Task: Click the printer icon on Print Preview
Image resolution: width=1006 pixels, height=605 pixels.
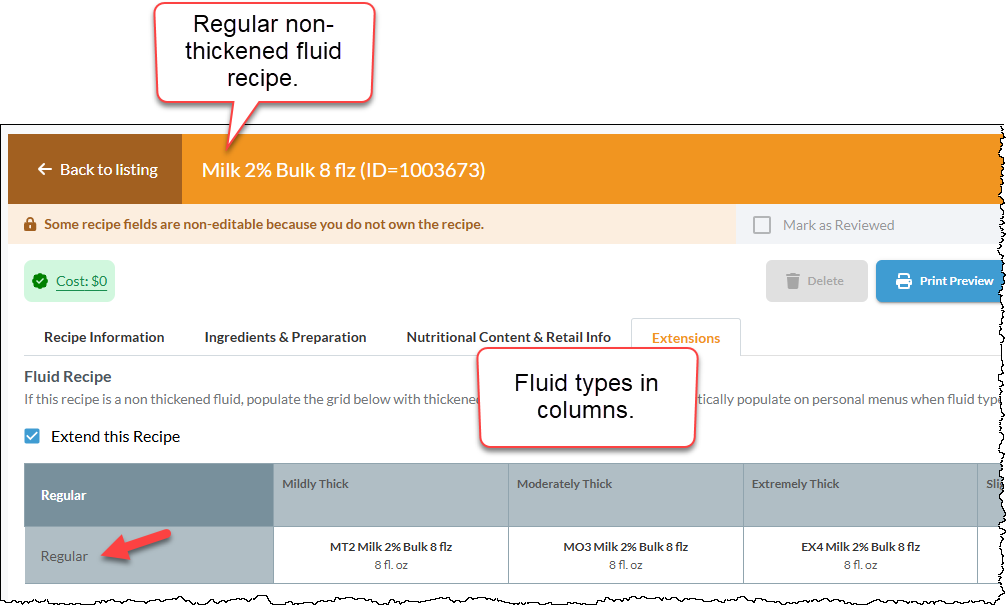Action: pyautogui.click(x=903, y=281)
